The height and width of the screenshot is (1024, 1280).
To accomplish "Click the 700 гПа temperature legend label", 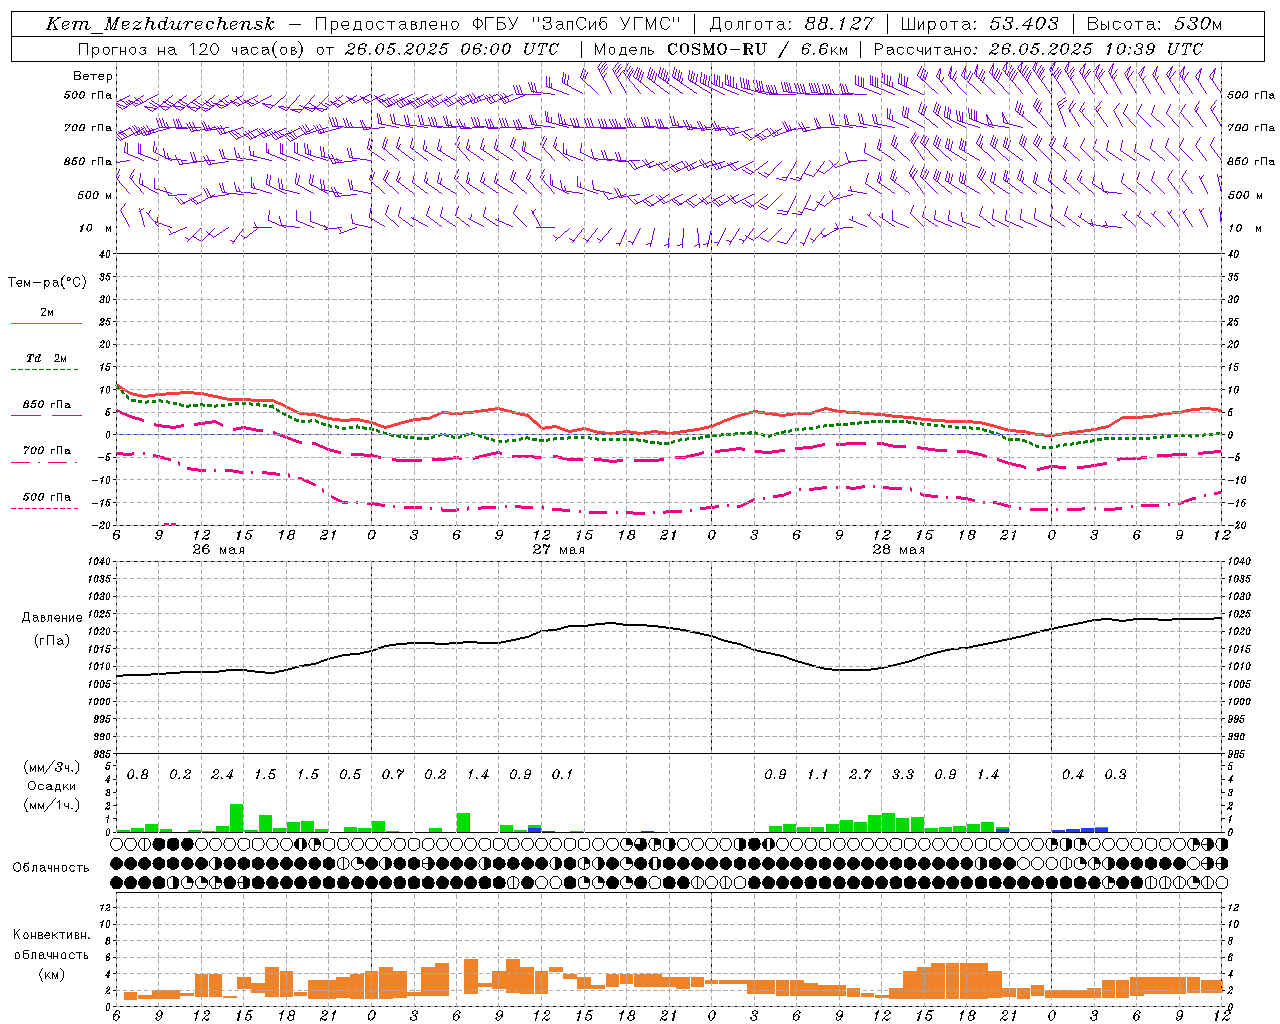I will [46, 451].
